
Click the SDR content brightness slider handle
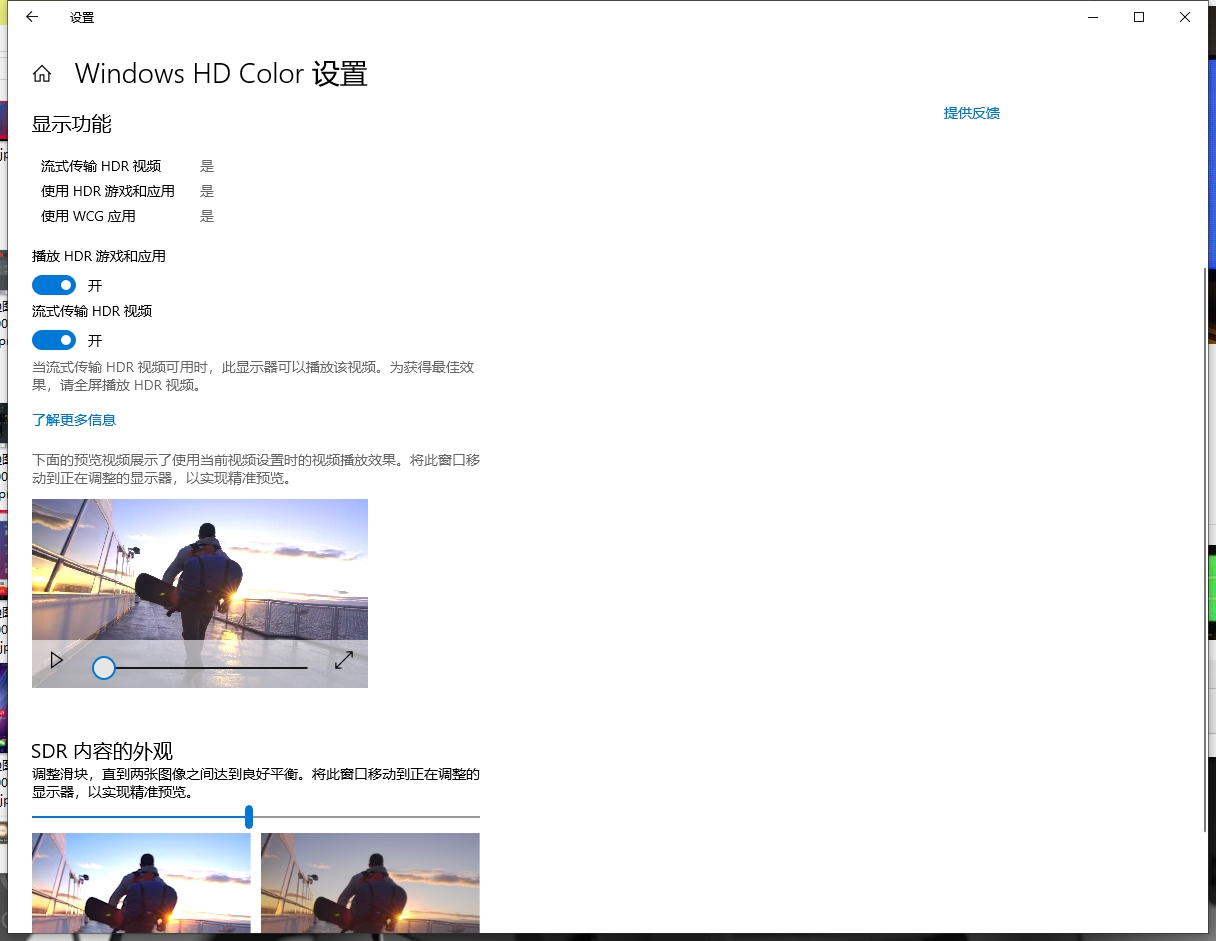249,817
